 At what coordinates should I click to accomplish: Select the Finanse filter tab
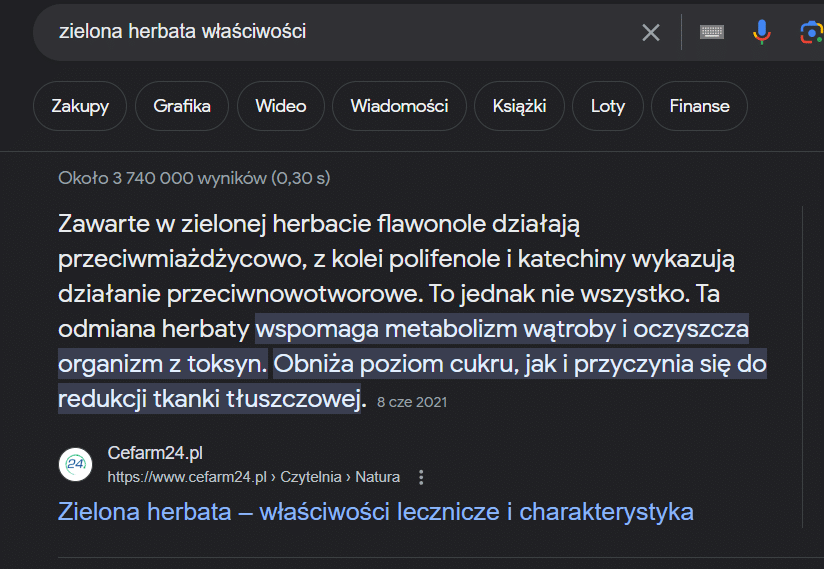[x=699, y=106]
